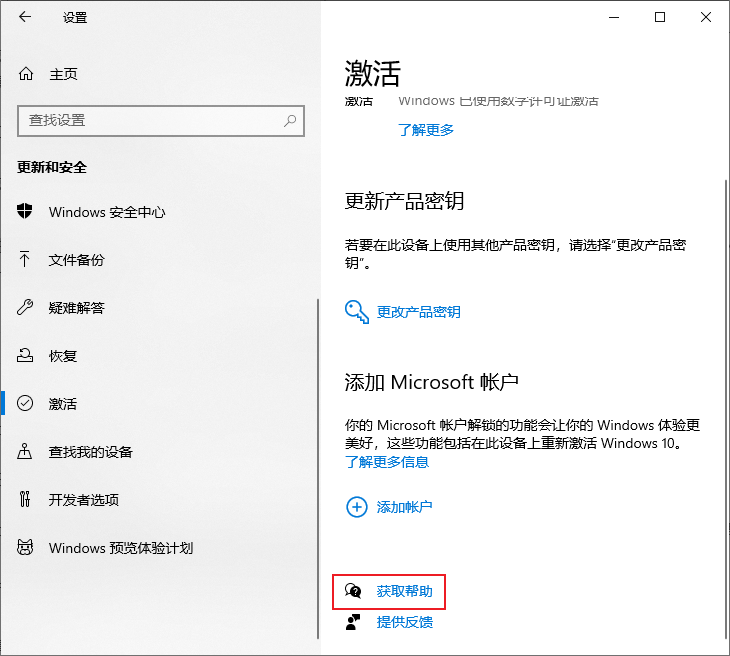Open the 获取帮助 link
The height and width of the screenshot is (656, 730).
(x=405, y=591)
